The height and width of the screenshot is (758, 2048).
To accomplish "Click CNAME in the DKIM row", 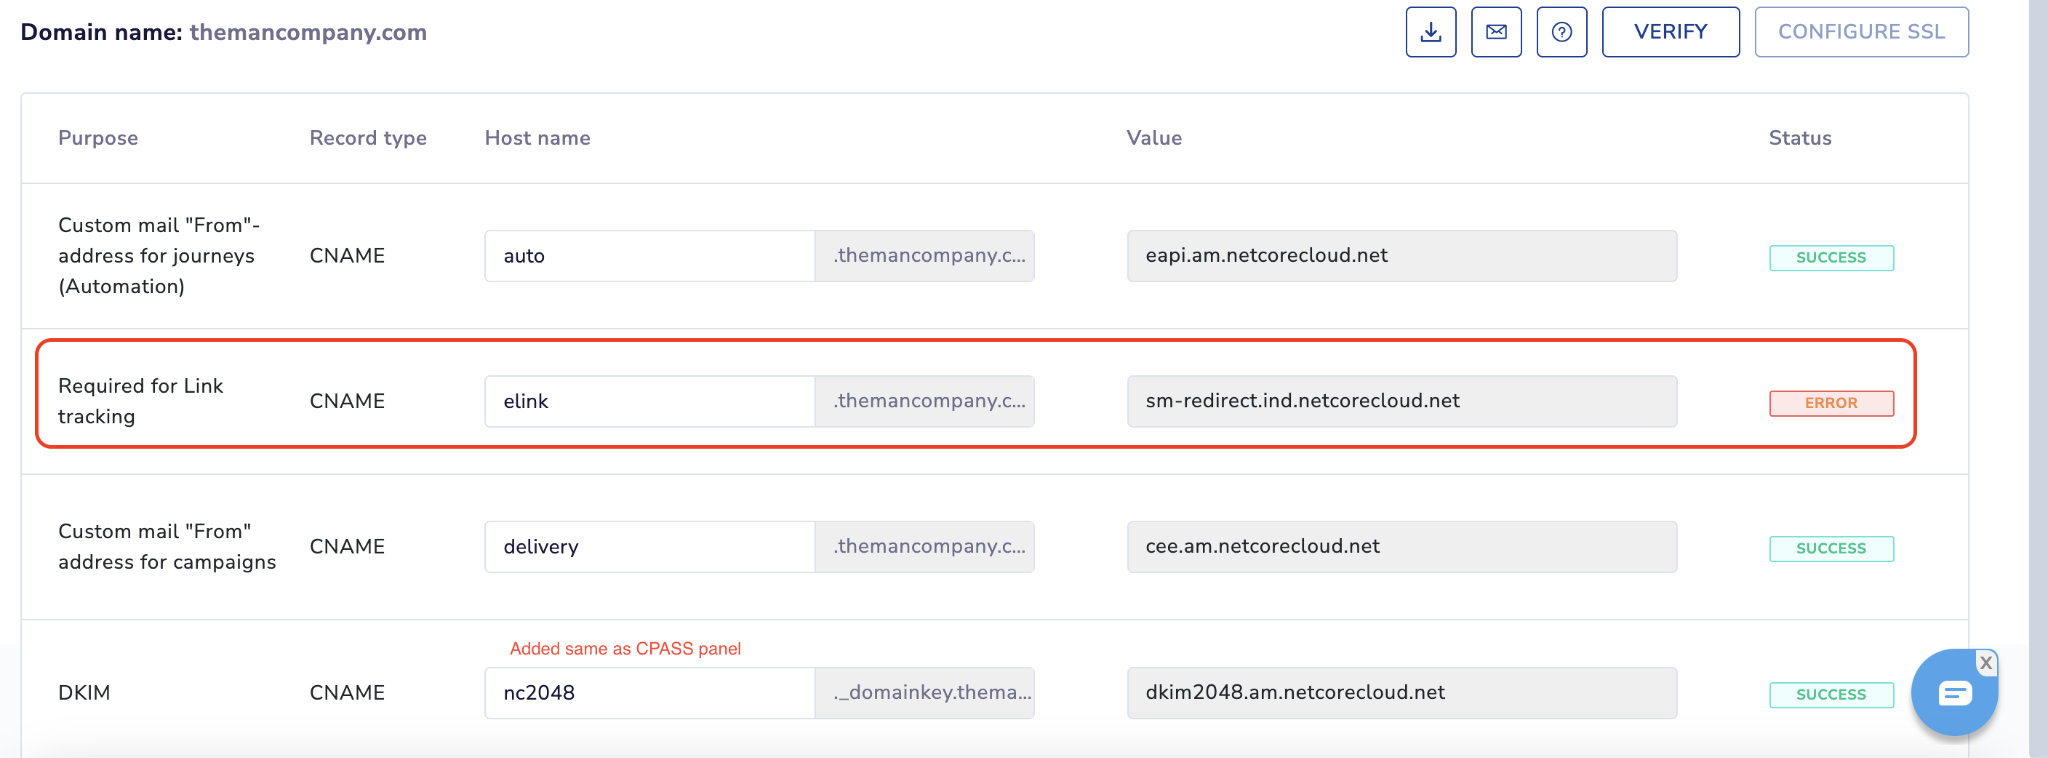I will 347,693.
